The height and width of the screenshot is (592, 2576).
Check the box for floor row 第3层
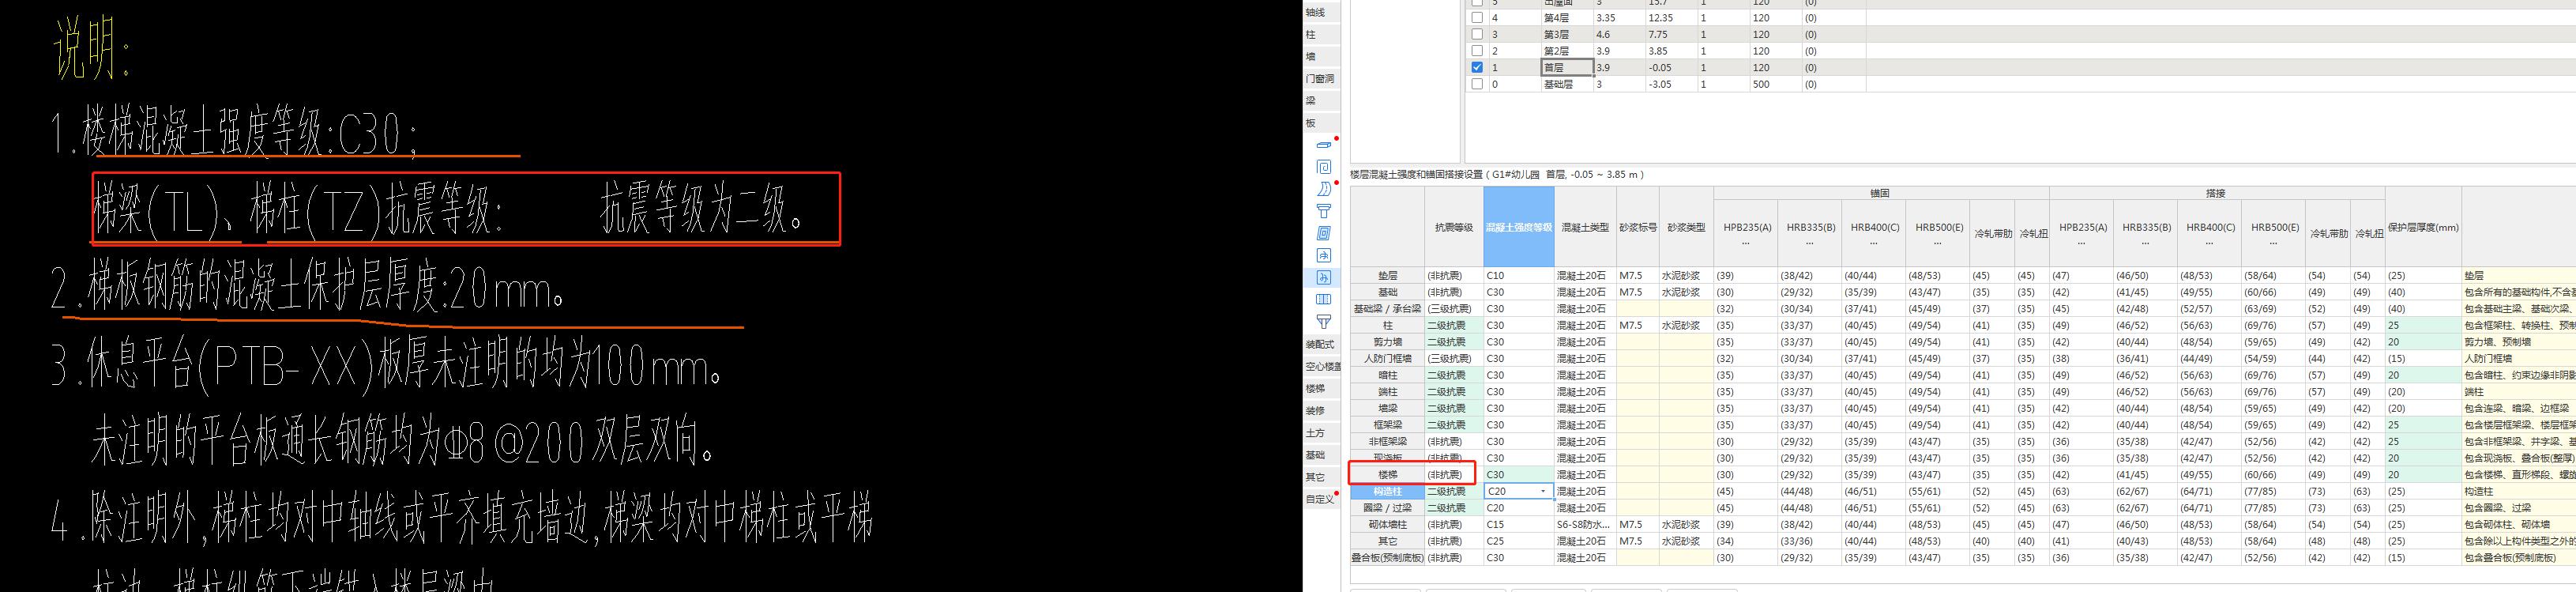point(1477,34)
